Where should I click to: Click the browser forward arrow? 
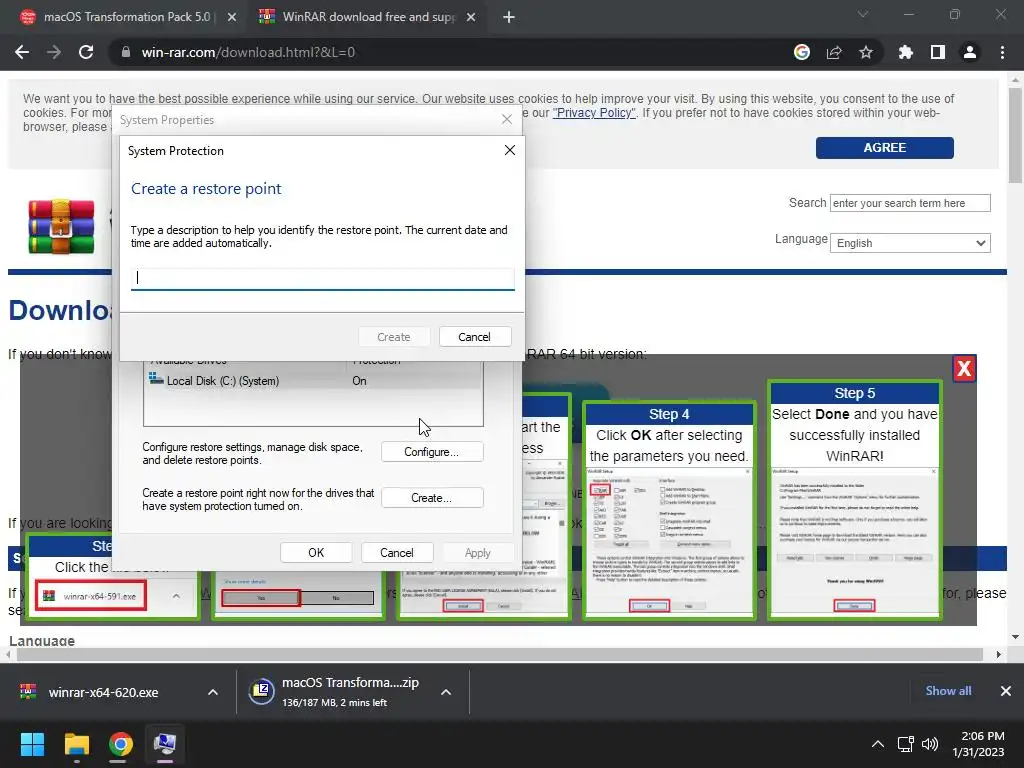point(54,52)
